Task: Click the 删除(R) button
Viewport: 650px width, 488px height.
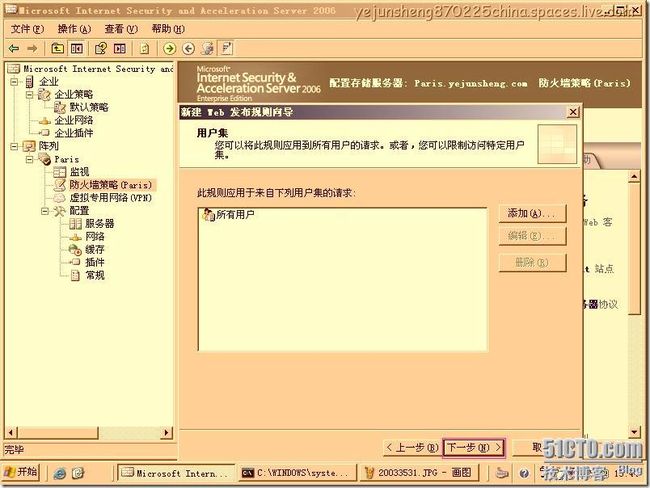Action: [x=532, y=262]
